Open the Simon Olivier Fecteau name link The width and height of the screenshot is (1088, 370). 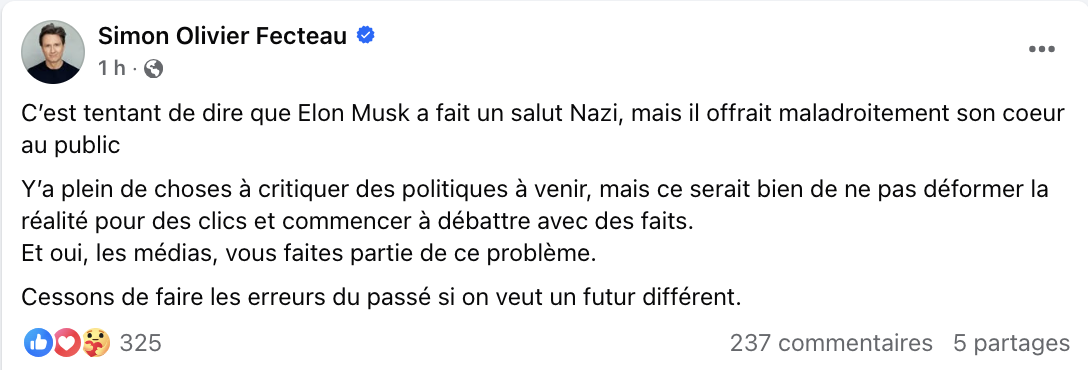tap(222, 35)
